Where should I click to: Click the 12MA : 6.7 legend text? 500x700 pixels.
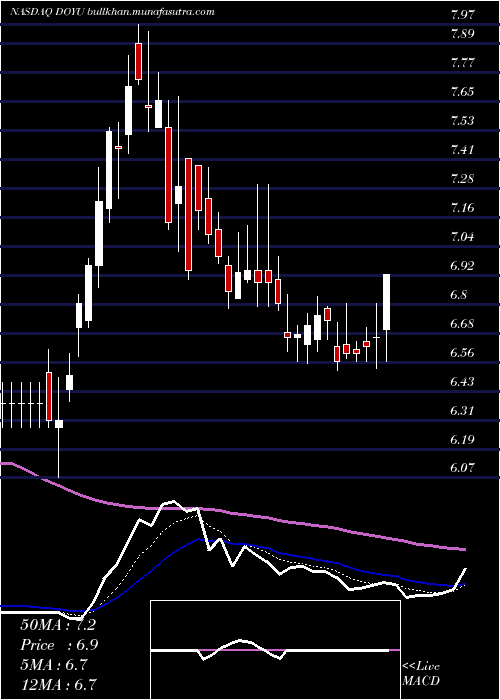(59, 684)
